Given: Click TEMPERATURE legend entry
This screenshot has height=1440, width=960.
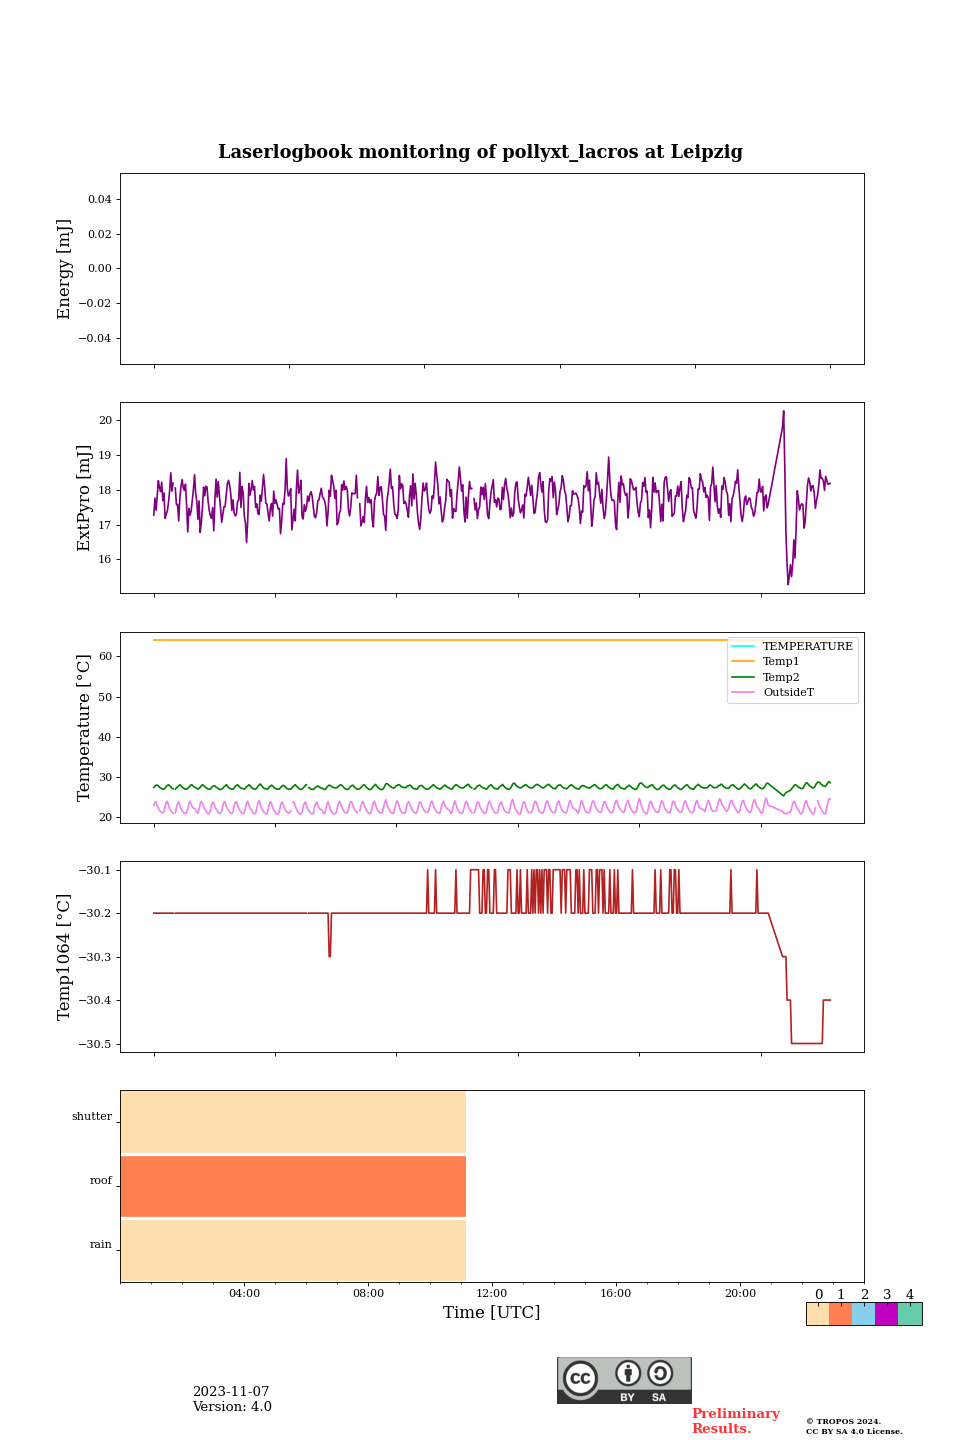Looking at the screenshot, I should tap(793, 647).
